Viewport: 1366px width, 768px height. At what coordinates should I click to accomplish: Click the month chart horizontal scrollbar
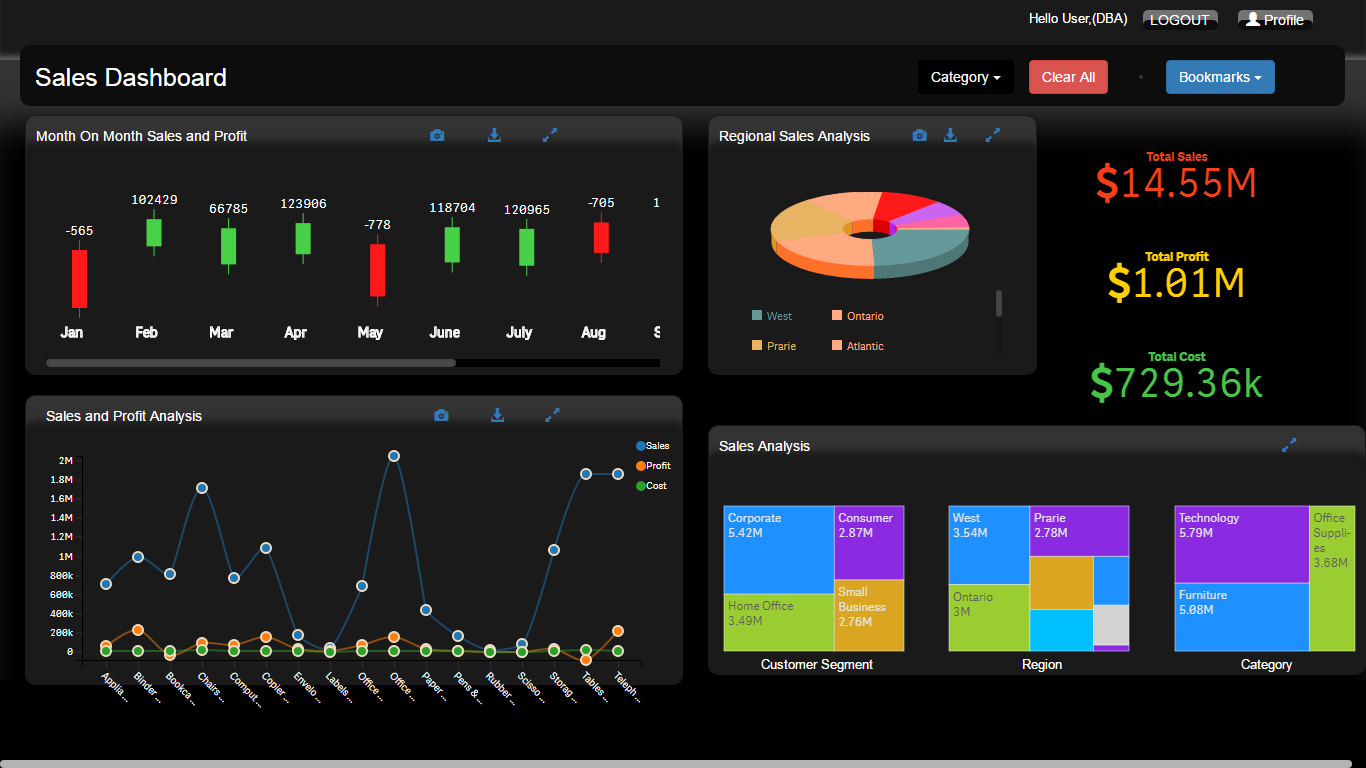(250, 363)
